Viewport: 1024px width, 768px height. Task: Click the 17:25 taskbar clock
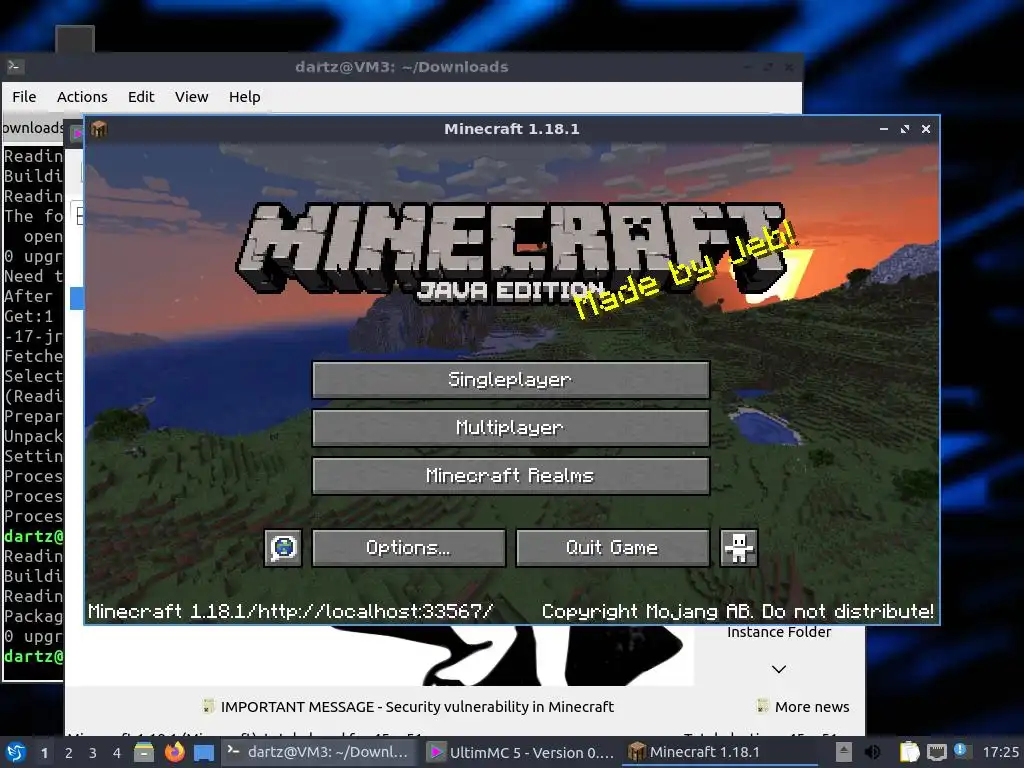click(1000, 752)
